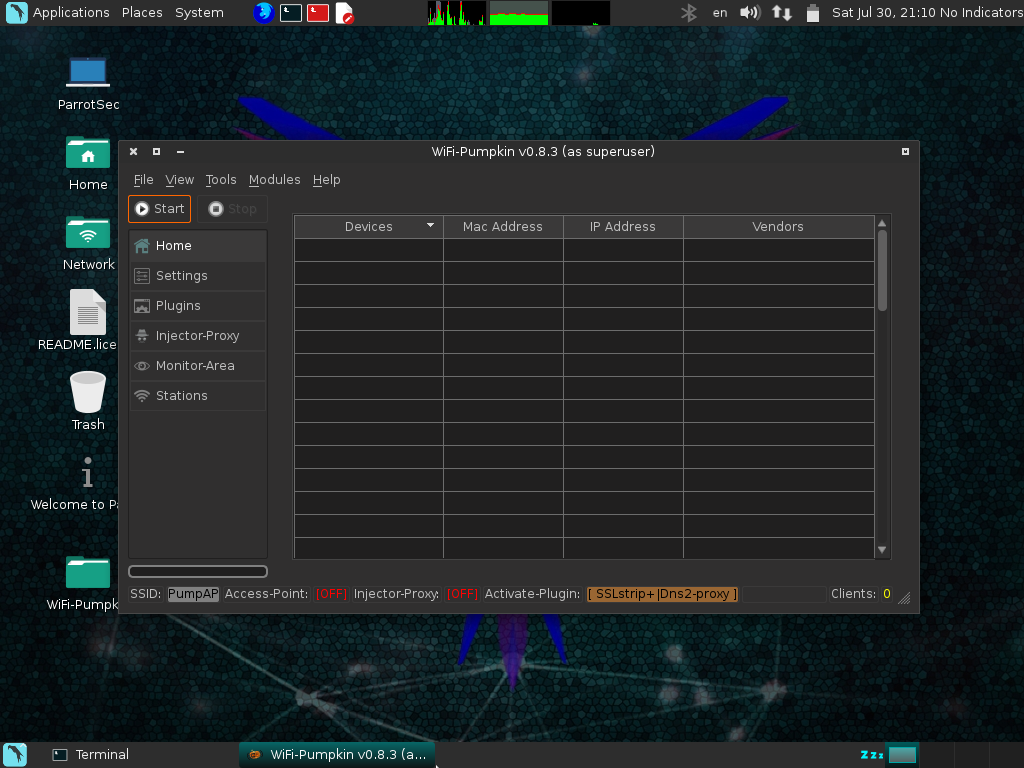Open the Home folder desktop icon
The image size is (1024, 768).
88,164
